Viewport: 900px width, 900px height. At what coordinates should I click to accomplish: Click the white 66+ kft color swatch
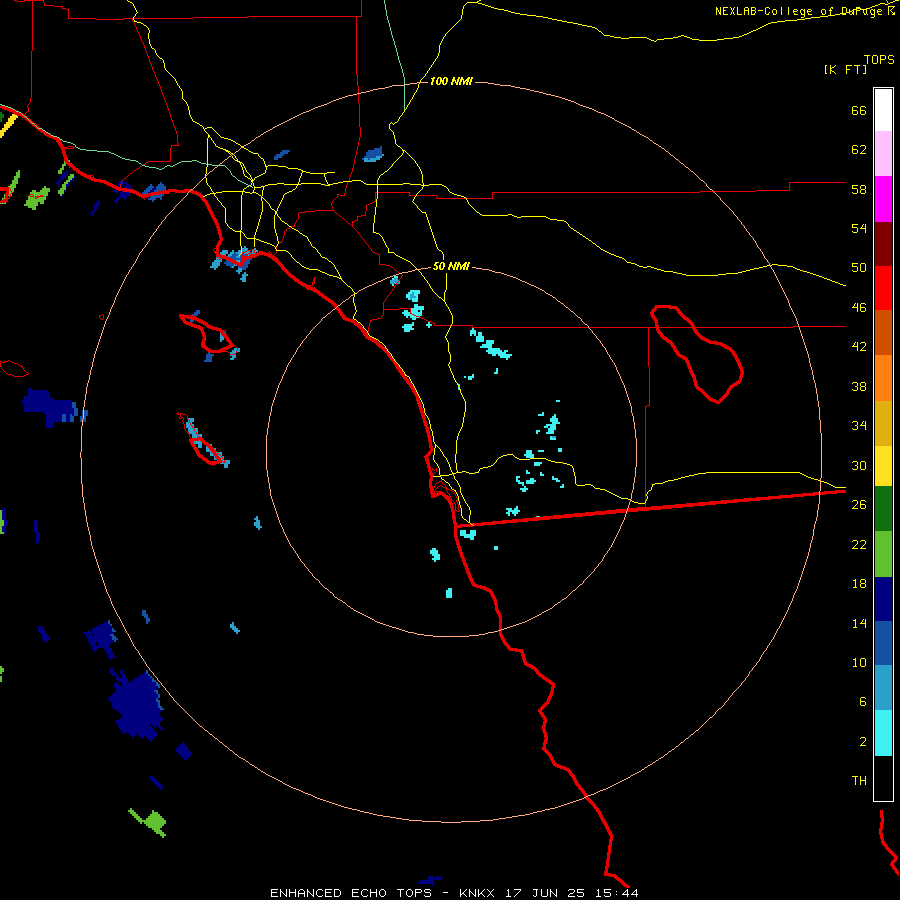(x=883, y=110)
